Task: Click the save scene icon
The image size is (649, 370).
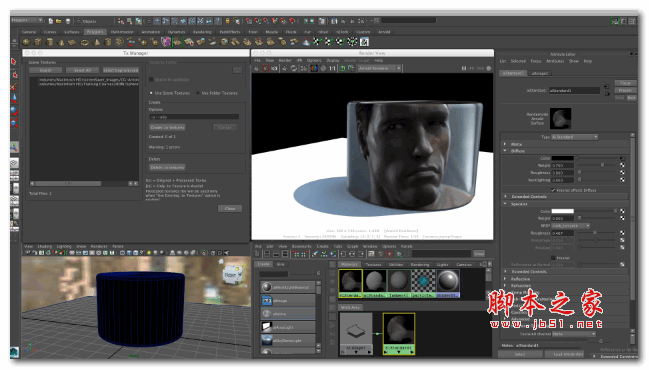Action: pyautogui.click(x=68, y=21)
